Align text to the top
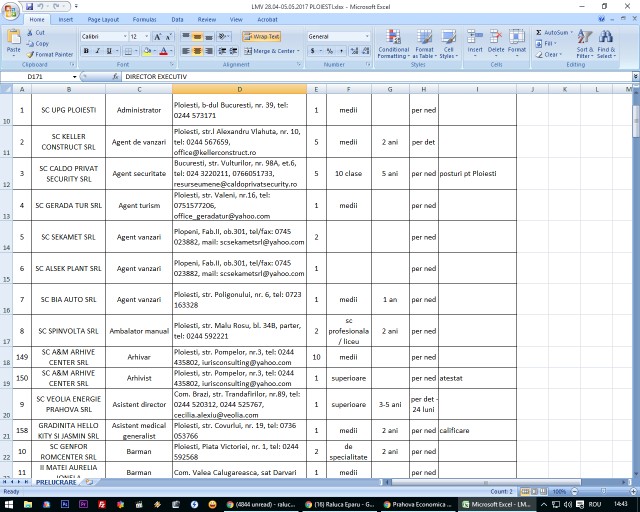 [186, 37]
